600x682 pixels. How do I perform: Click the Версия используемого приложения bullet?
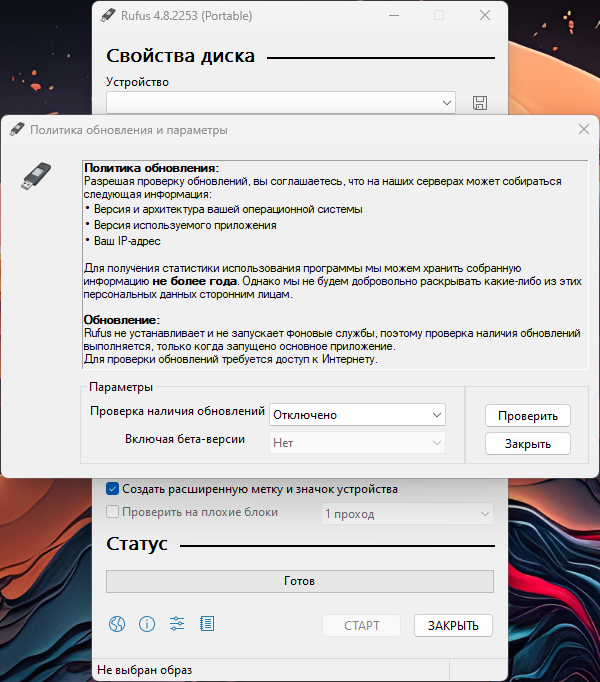pos(185,225)
